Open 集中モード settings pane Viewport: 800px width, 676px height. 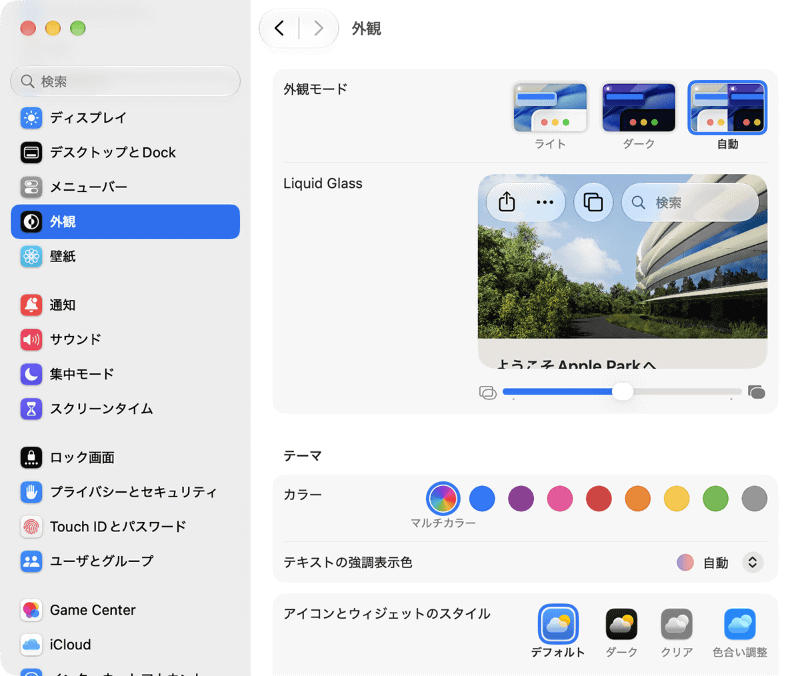pos(126,374)
